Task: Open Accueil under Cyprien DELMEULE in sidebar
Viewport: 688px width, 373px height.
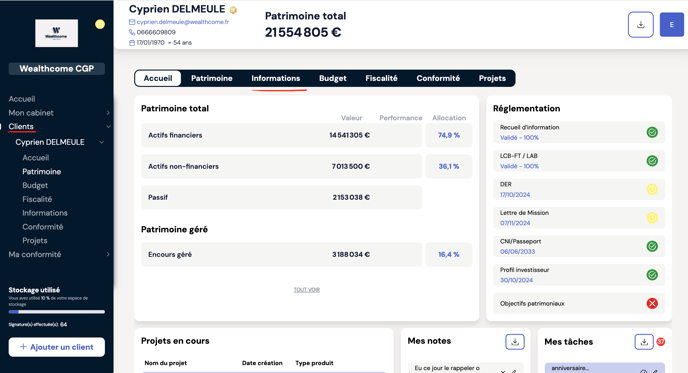Action: [x=36, y=158]
